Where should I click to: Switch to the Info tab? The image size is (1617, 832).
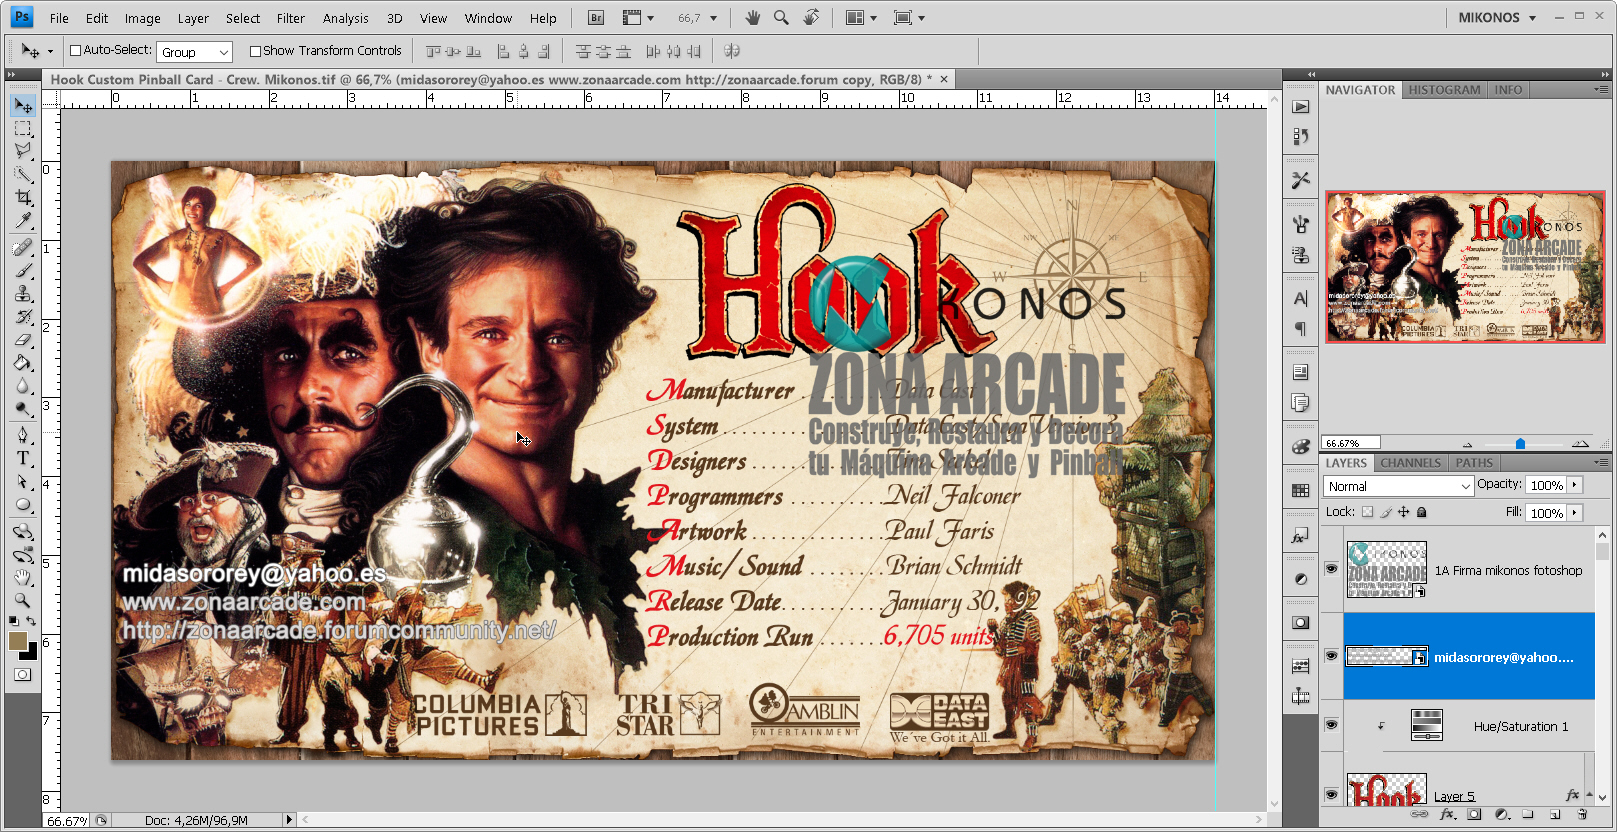(x=1508, y=90)
